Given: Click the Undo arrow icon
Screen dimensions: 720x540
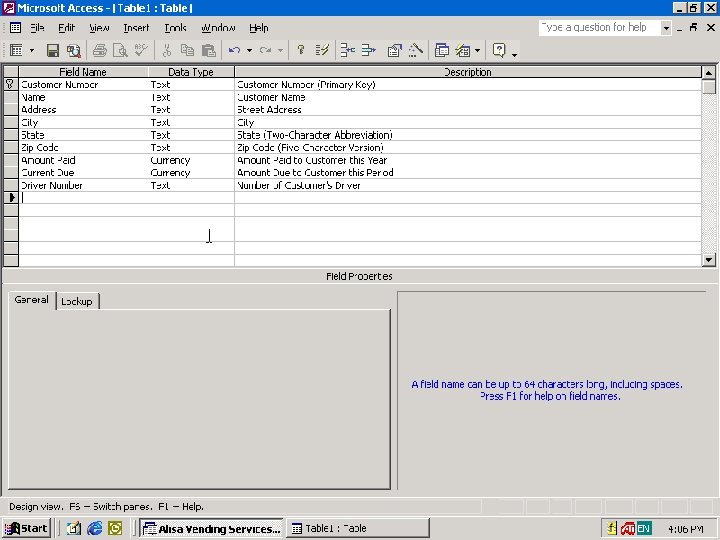Looking at the screenshot, I should 235,50.
